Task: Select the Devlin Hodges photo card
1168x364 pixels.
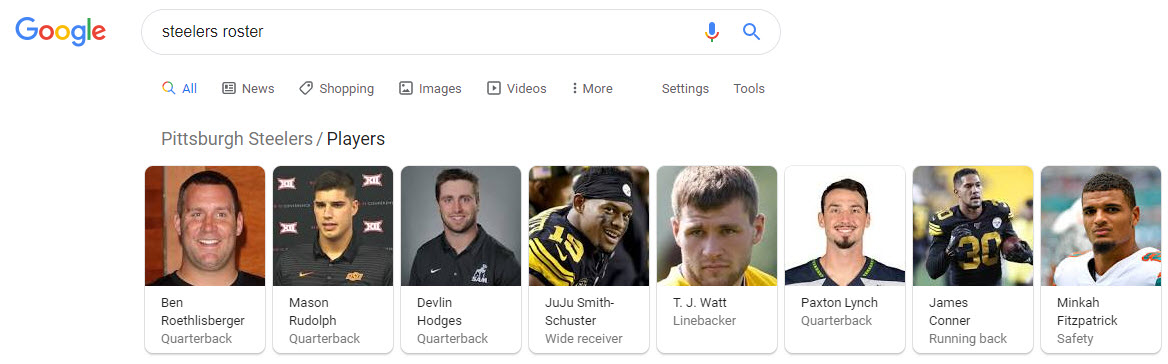Action: 461,259
